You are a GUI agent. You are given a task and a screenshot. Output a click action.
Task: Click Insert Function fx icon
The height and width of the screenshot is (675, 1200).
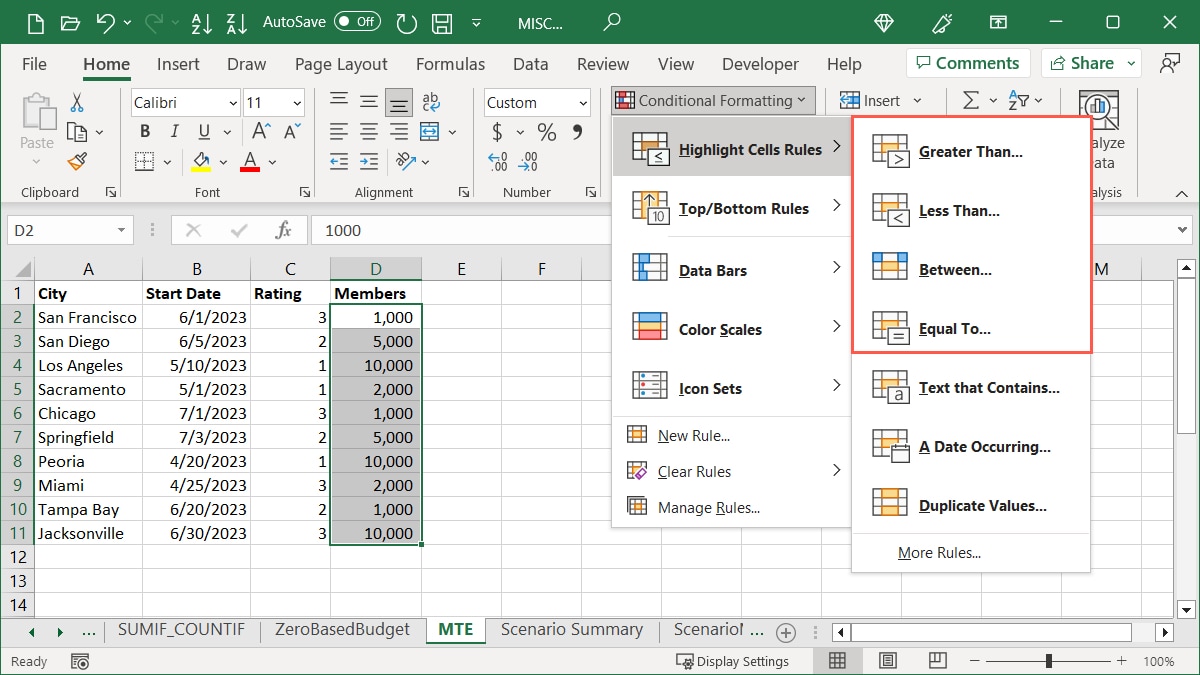click(284, 231)
